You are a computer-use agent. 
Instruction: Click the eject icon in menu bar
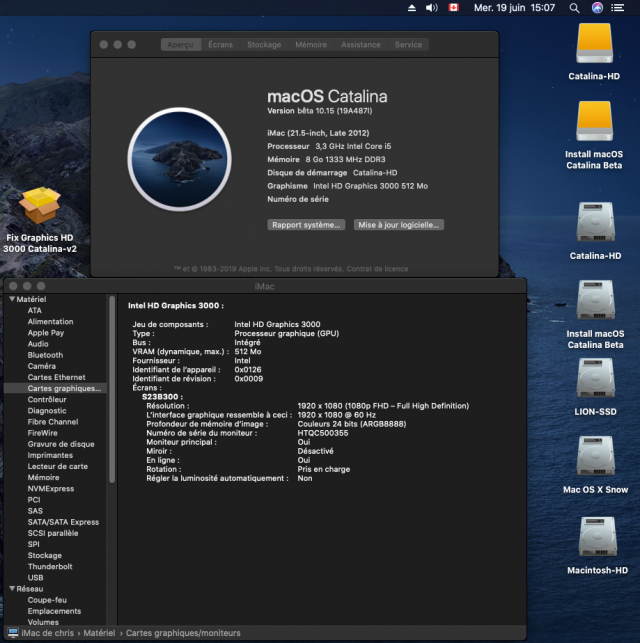[412, 8]
